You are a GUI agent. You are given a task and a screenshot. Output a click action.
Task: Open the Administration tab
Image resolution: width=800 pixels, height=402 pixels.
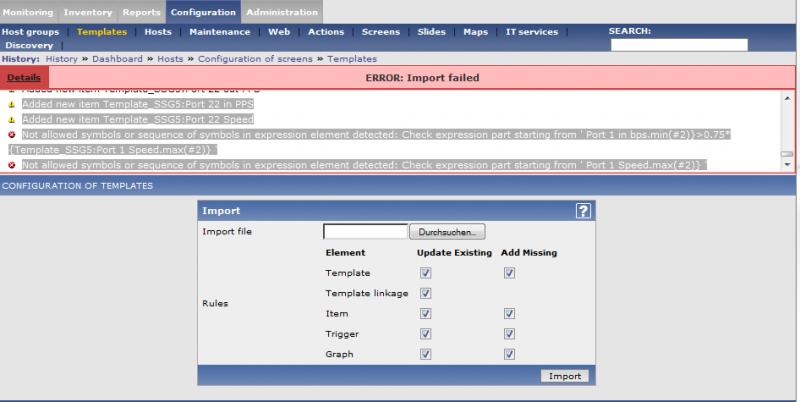tap(282, 12)
